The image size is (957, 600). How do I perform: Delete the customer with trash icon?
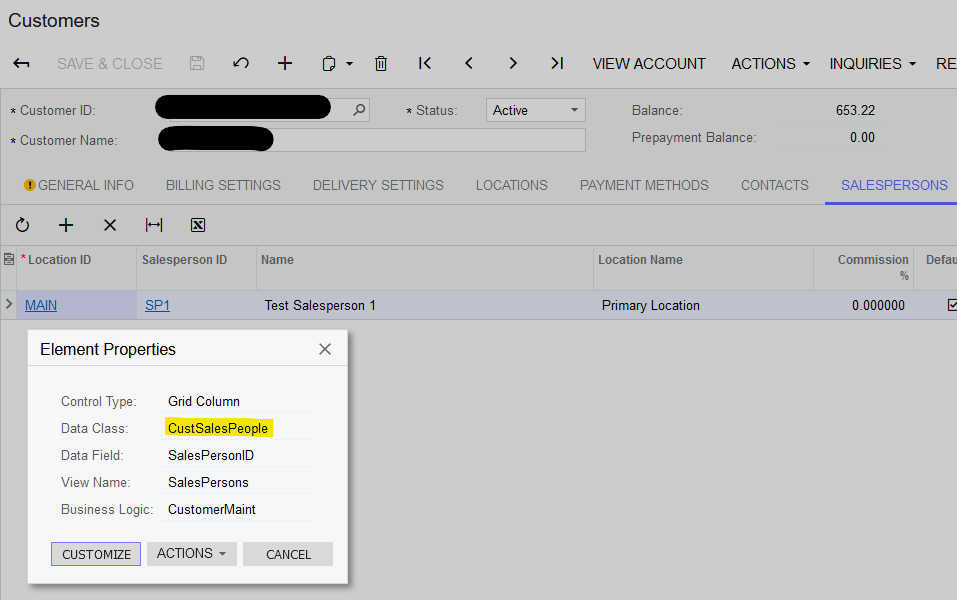[381, 63]
